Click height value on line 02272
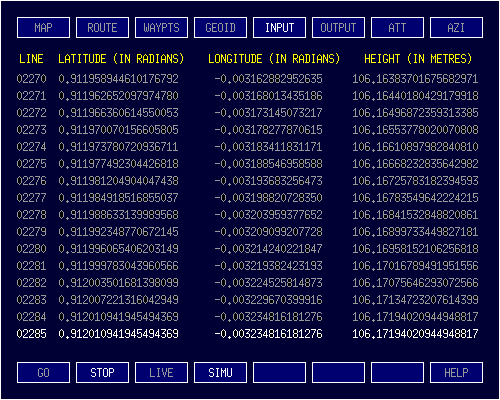Viewport: 500px width, 400px height. pos(415,113)
